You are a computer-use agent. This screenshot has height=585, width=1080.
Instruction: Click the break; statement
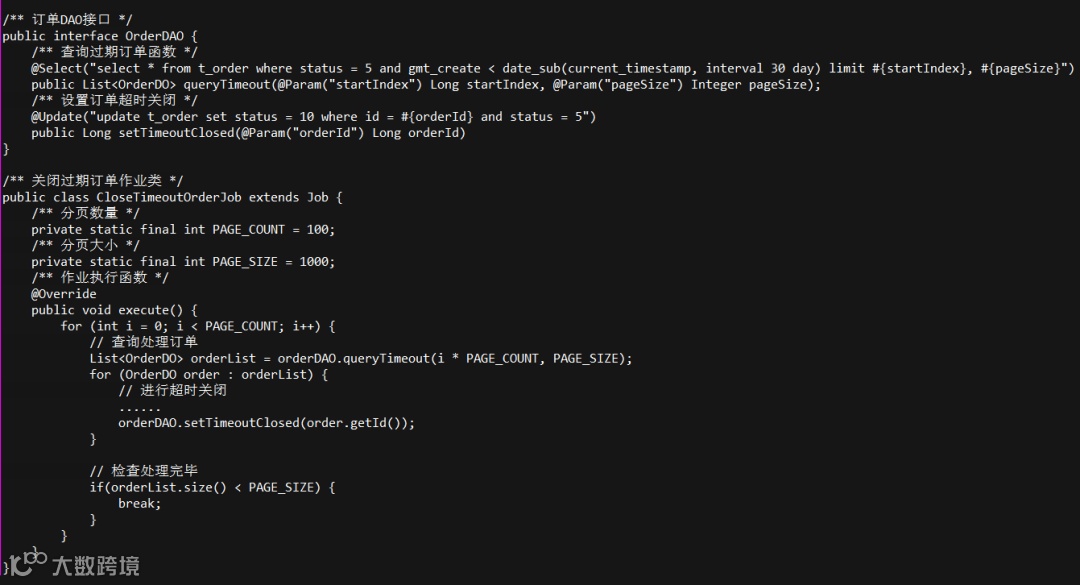[139, 504]
